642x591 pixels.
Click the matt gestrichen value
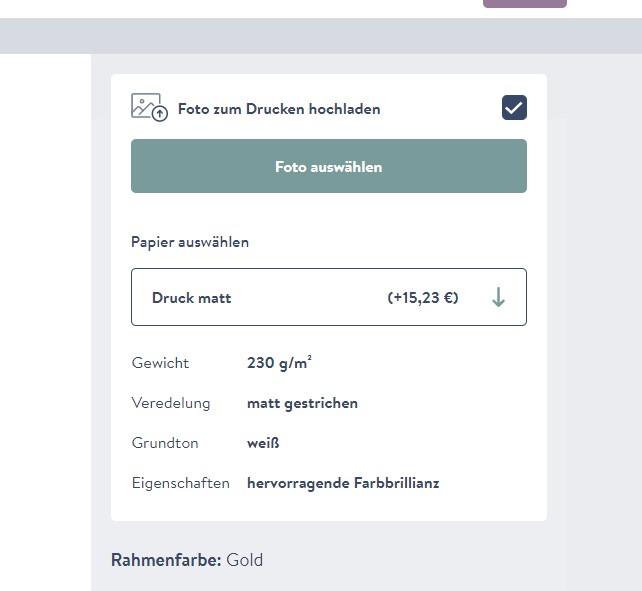302,403
